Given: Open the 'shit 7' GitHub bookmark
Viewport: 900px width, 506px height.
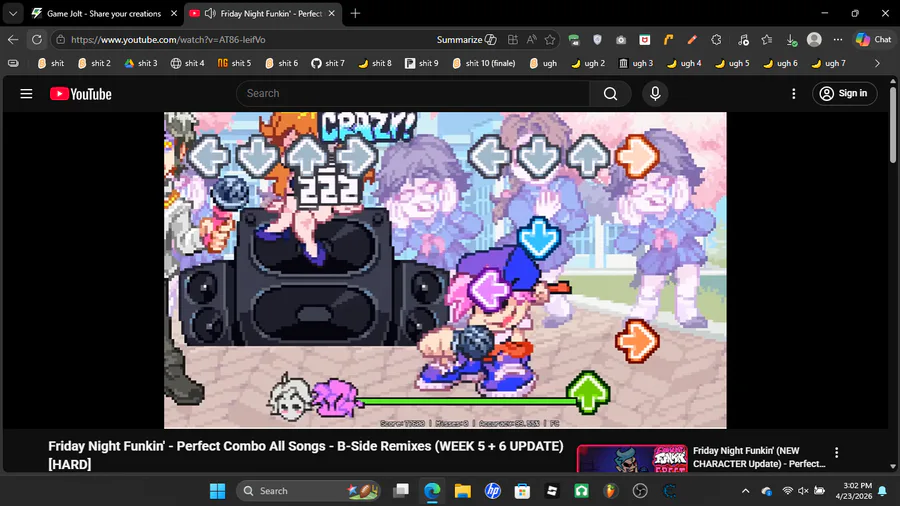Looking at the screenshot, I should coord(328,63).
